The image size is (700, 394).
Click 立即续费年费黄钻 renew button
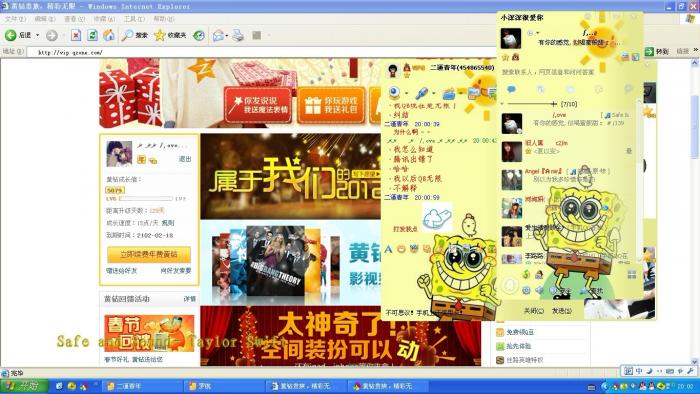click(x=149, y=254)
